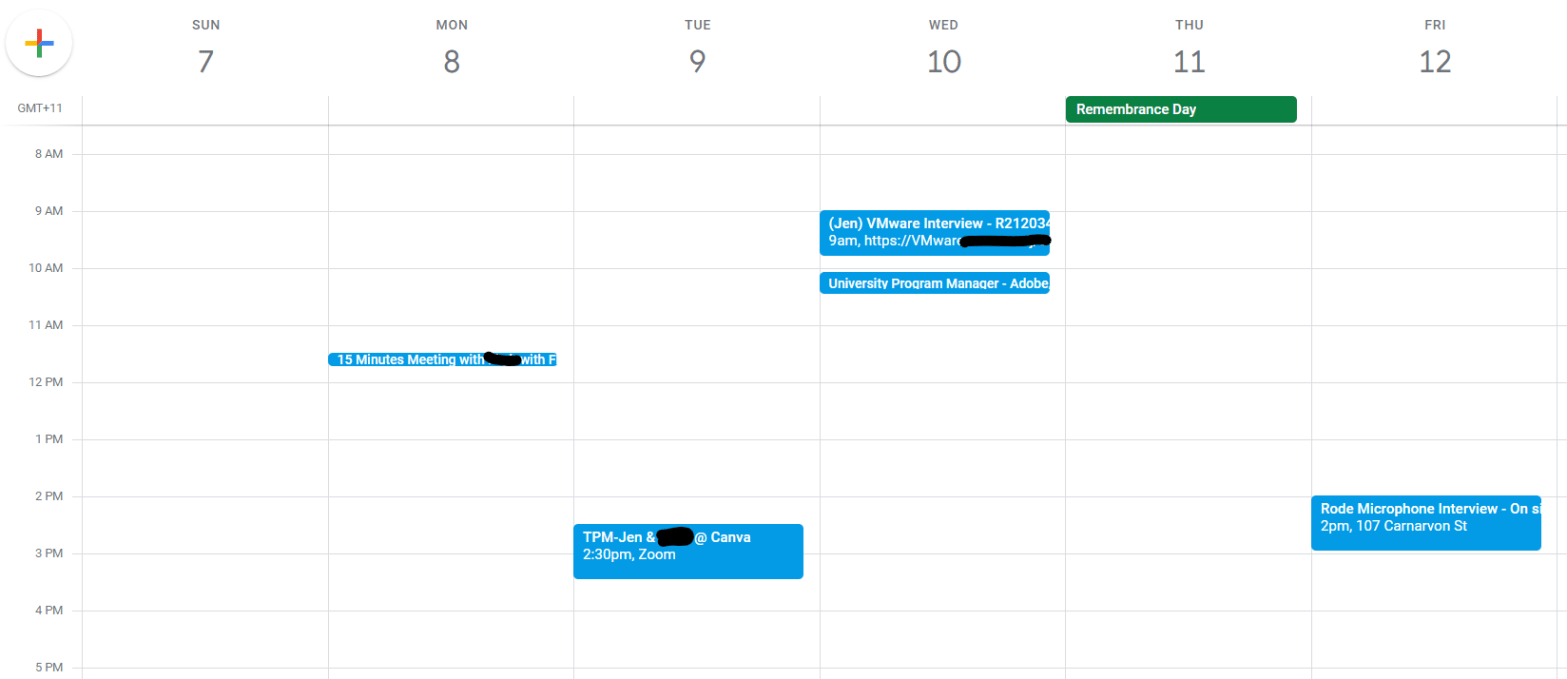Open Thursday 11 day view
The width and height of the screenshot is (1567, 679).
[x=1188, y=62]
